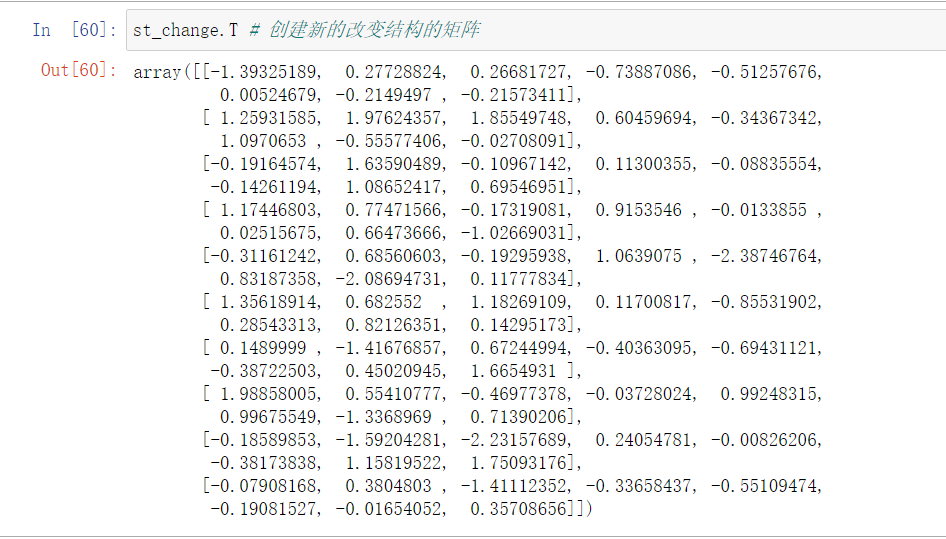This screenshot has height=539, width=946.
Task: Click value 0.82126351
Action: (393, 325)
